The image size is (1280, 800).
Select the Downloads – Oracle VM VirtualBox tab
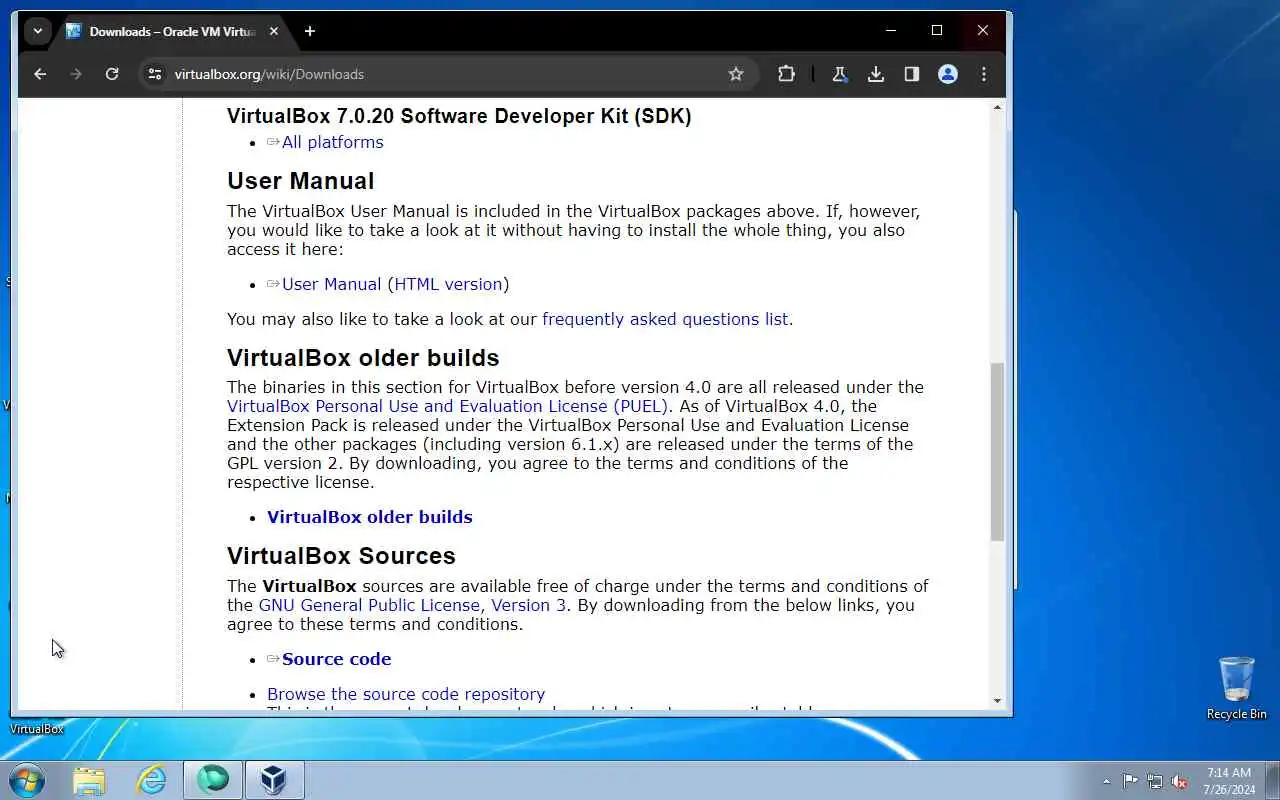point(172,31)
